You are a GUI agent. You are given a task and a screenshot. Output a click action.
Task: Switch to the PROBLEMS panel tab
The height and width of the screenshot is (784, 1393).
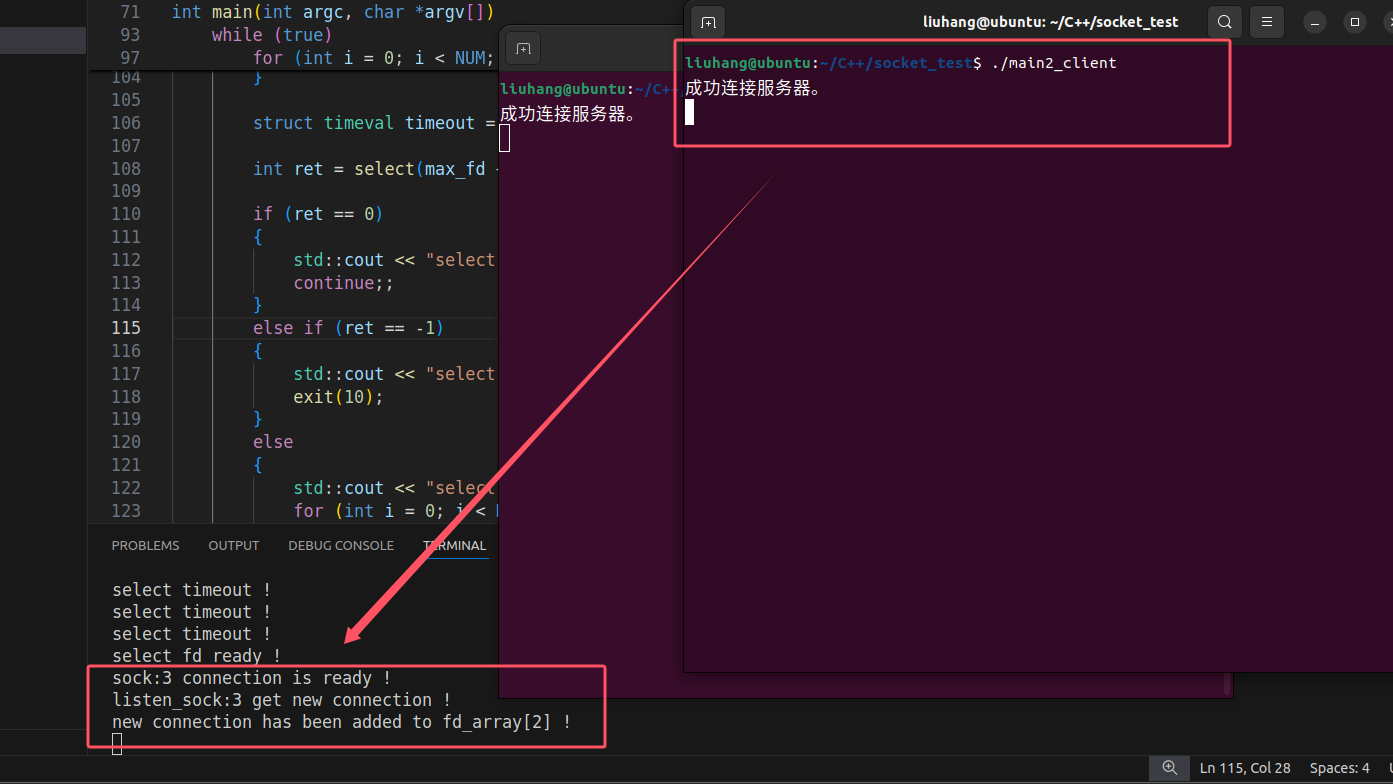[x=145, y=545]
